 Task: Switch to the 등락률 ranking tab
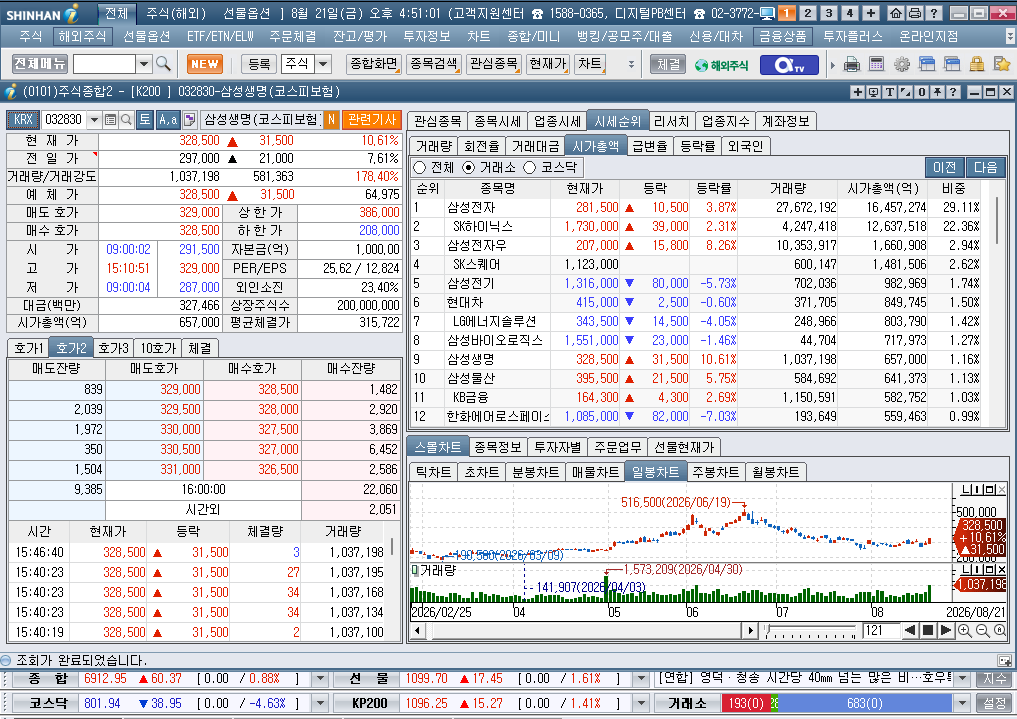[697, 147]
